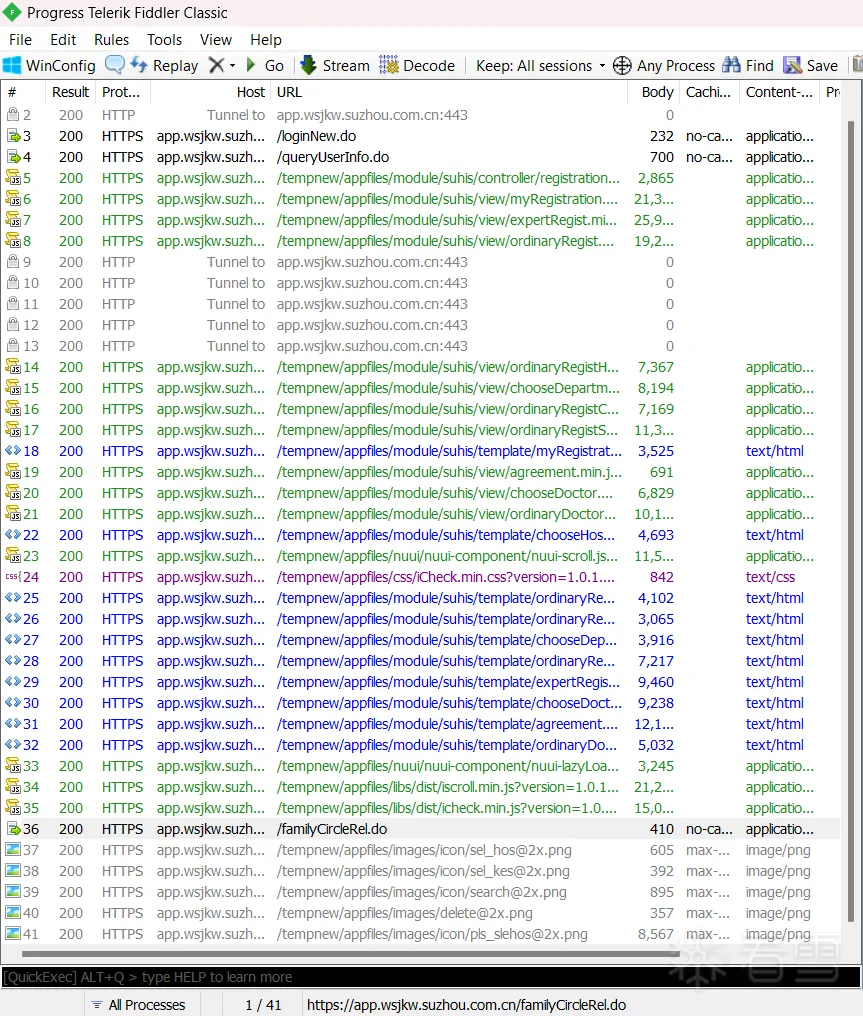Click the Stream button label
Screen dimensions: 863x1016
(346, 65)
